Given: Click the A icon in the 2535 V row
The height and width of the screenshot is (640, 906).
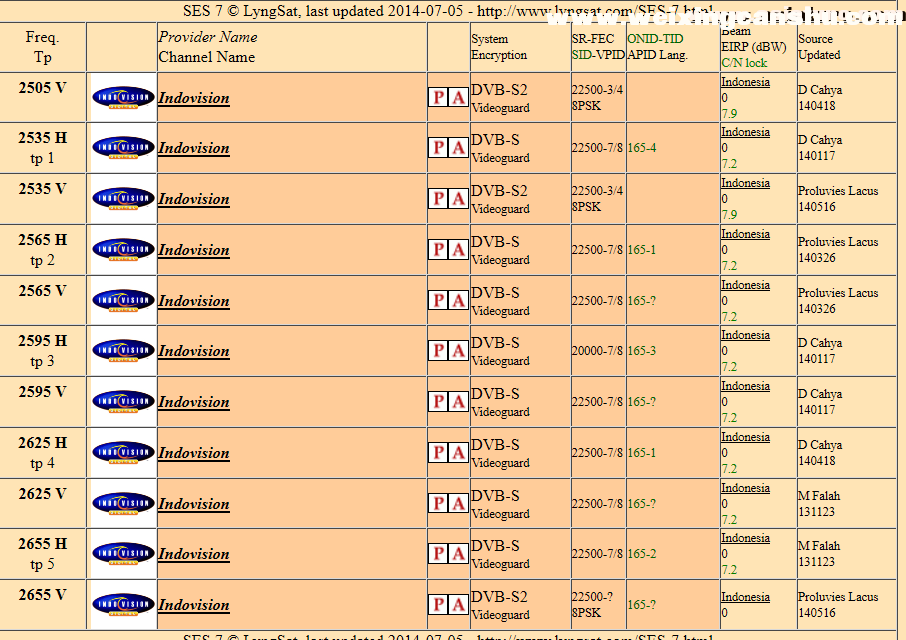Looking at the screenshot, I should [x=458, y=199].
